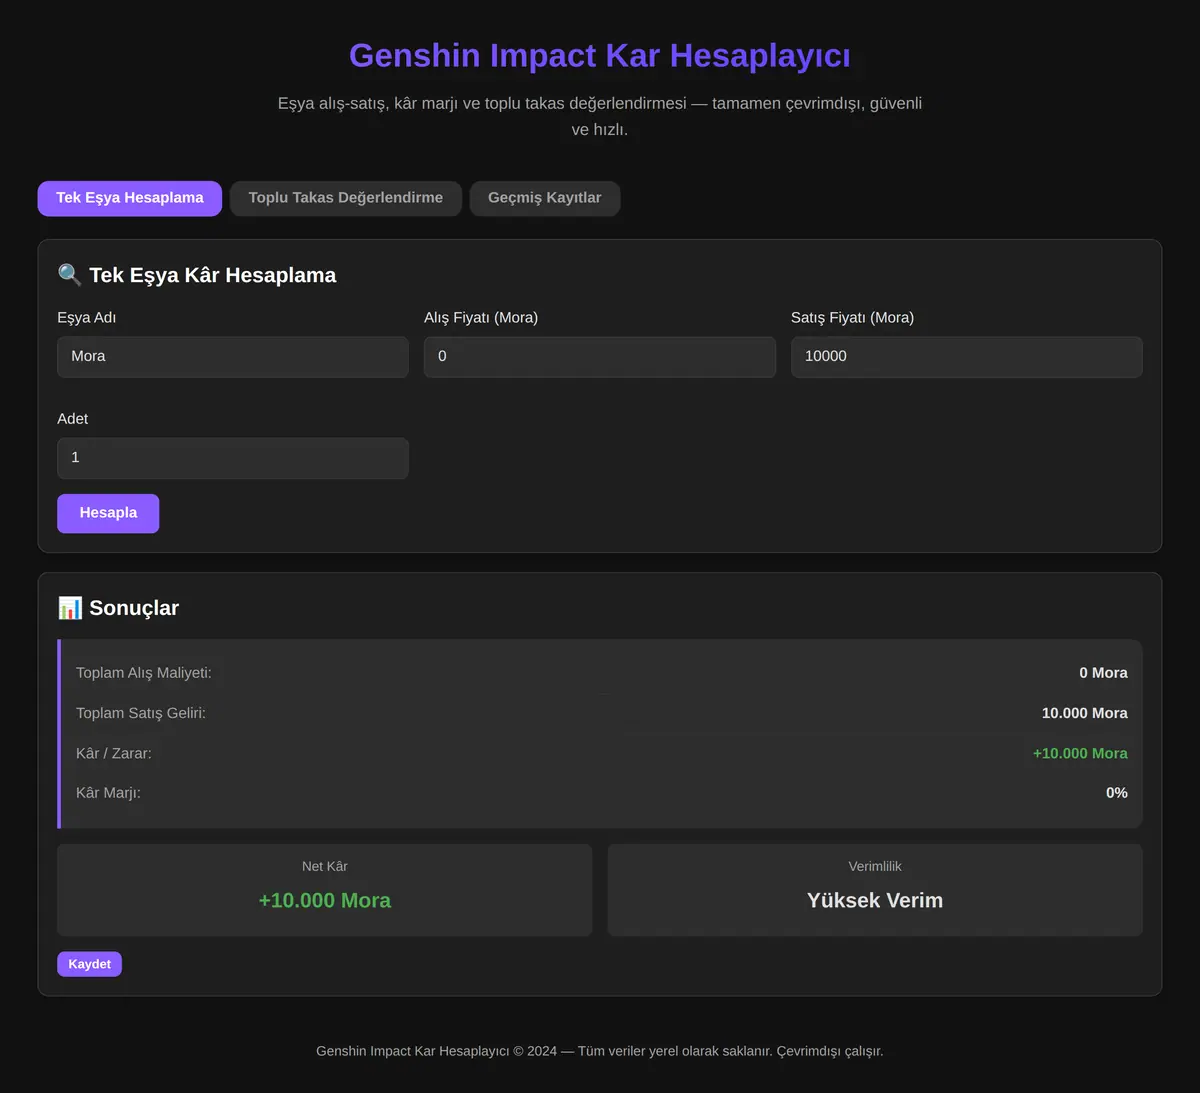Save result with Kaydet button
The width and height of the screenshot is (1200, 1093).
pos(90,964)
